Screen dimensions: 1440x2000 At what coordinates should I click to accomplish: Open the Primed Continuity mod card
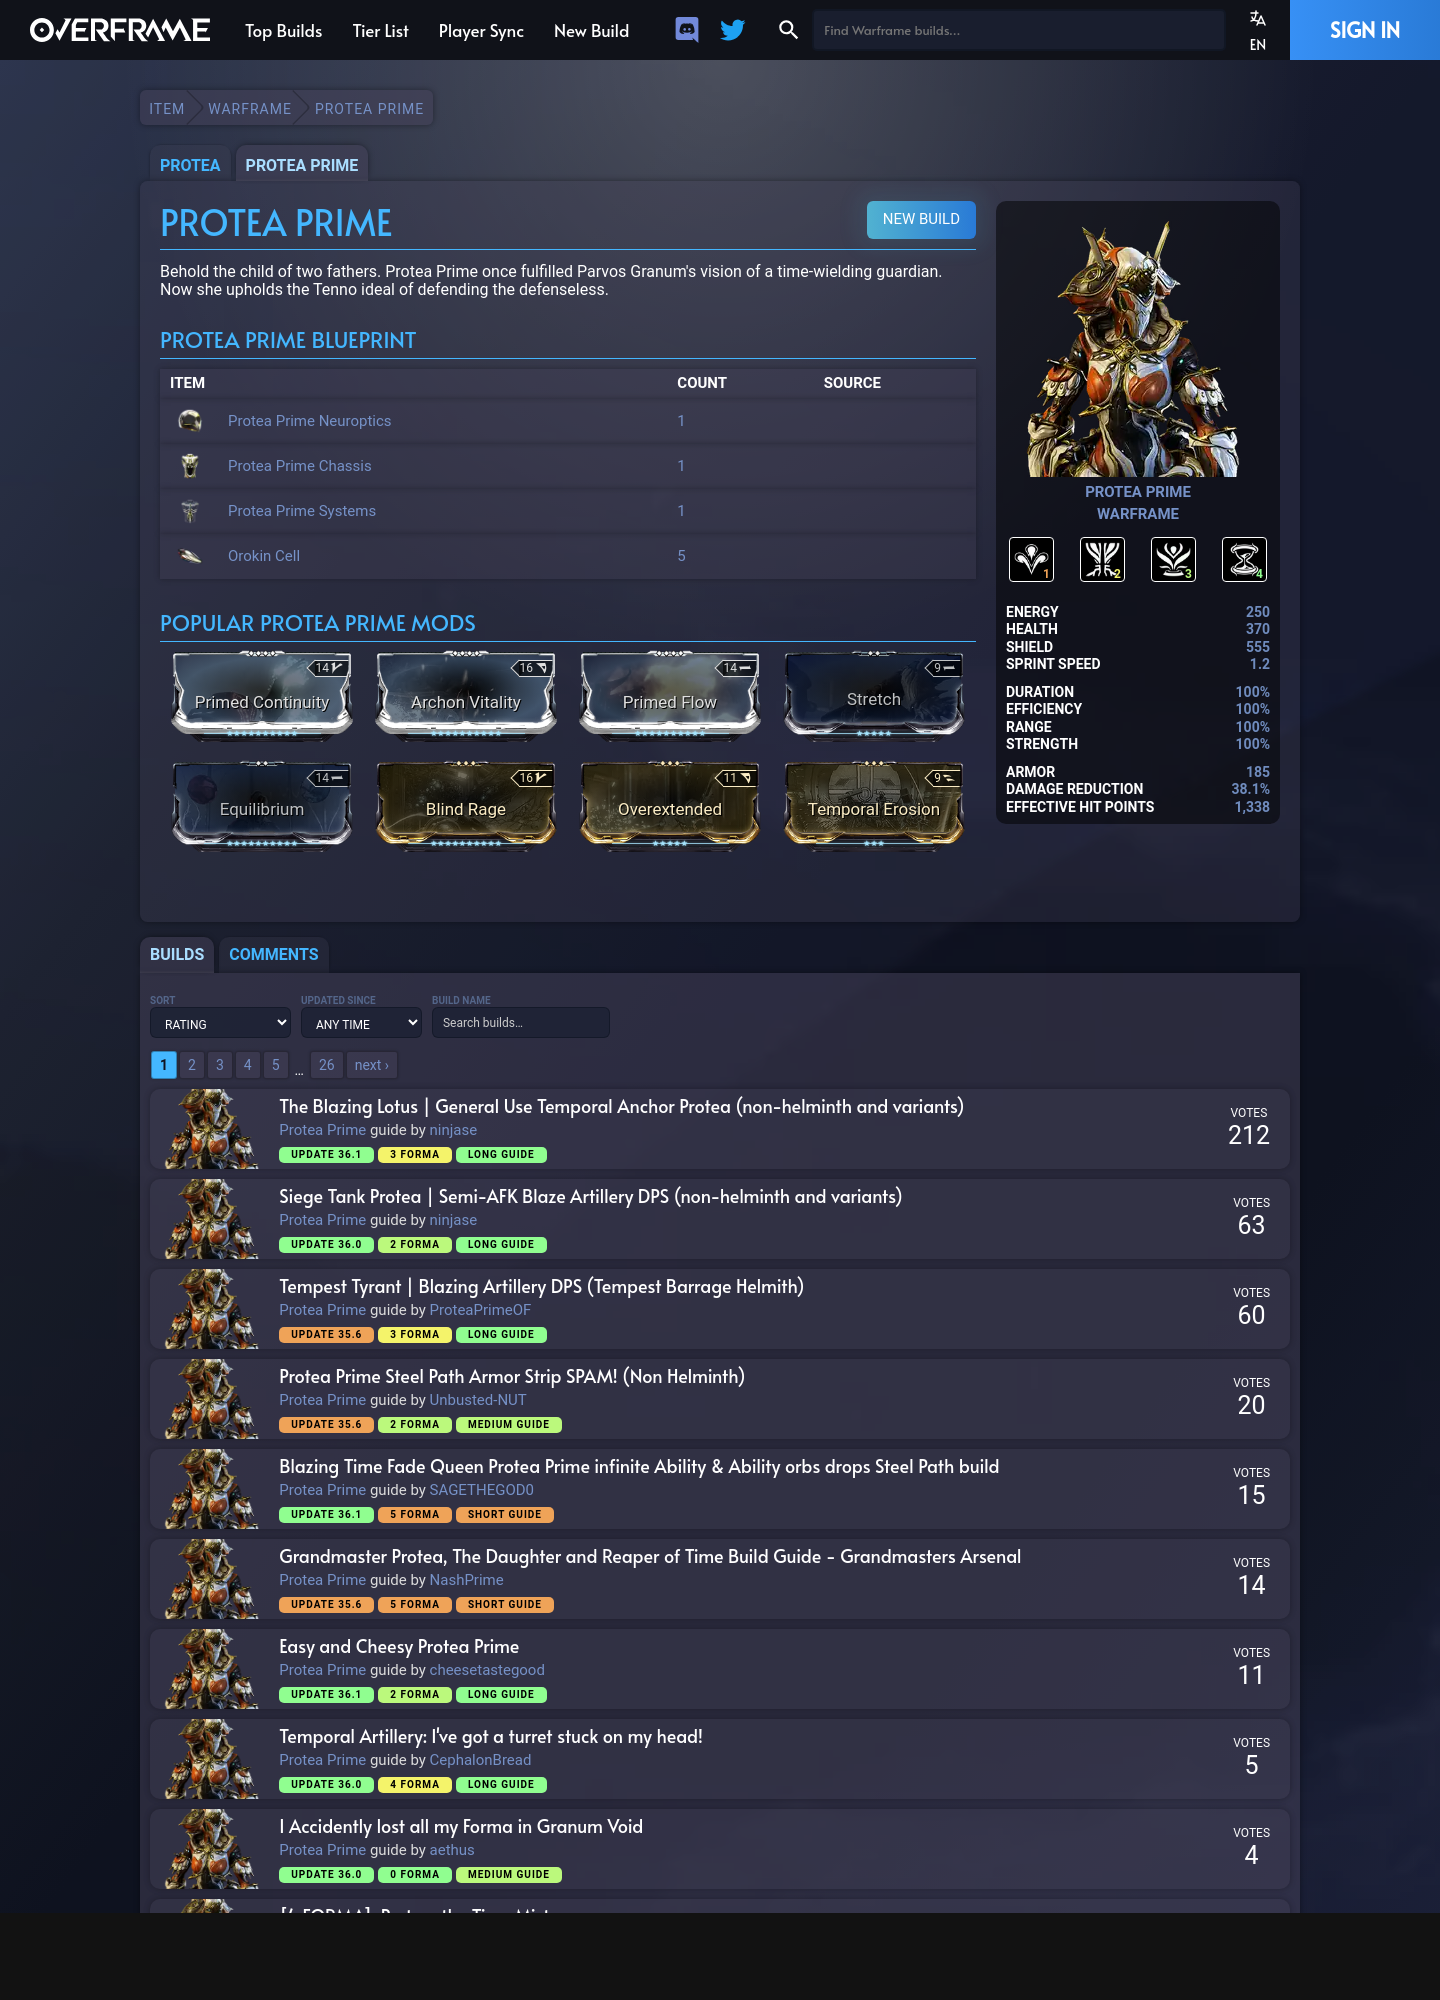click(262, 696)
